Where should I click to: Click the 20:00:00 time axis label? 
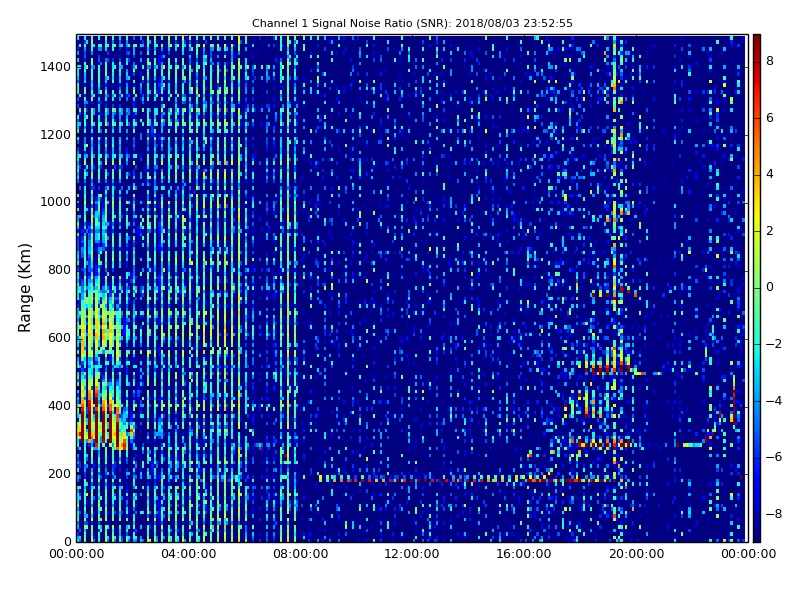pyautogui.click(x=637, y=554)
